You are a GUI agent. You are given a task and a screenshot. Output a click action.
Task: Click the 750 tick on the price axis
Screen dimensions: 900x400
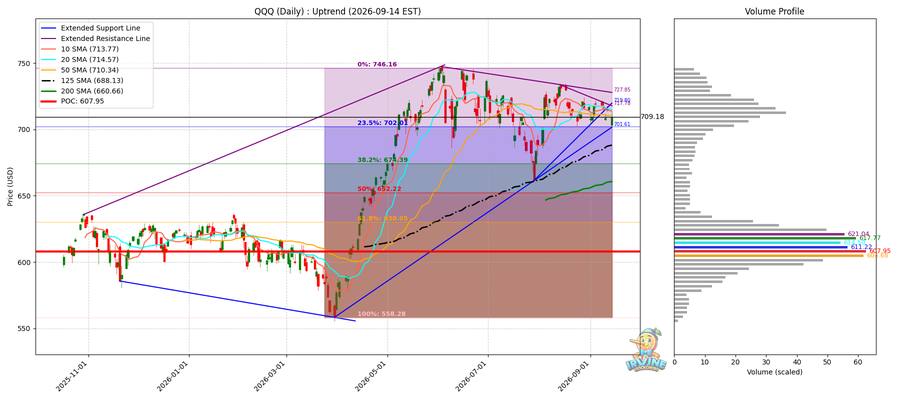pyautogui.click(x=26, y=63)
